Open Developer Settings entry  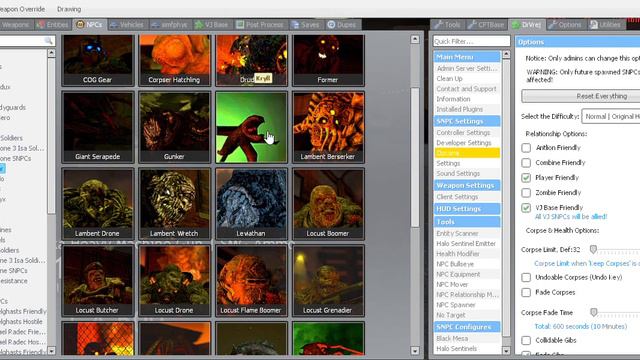467,143
